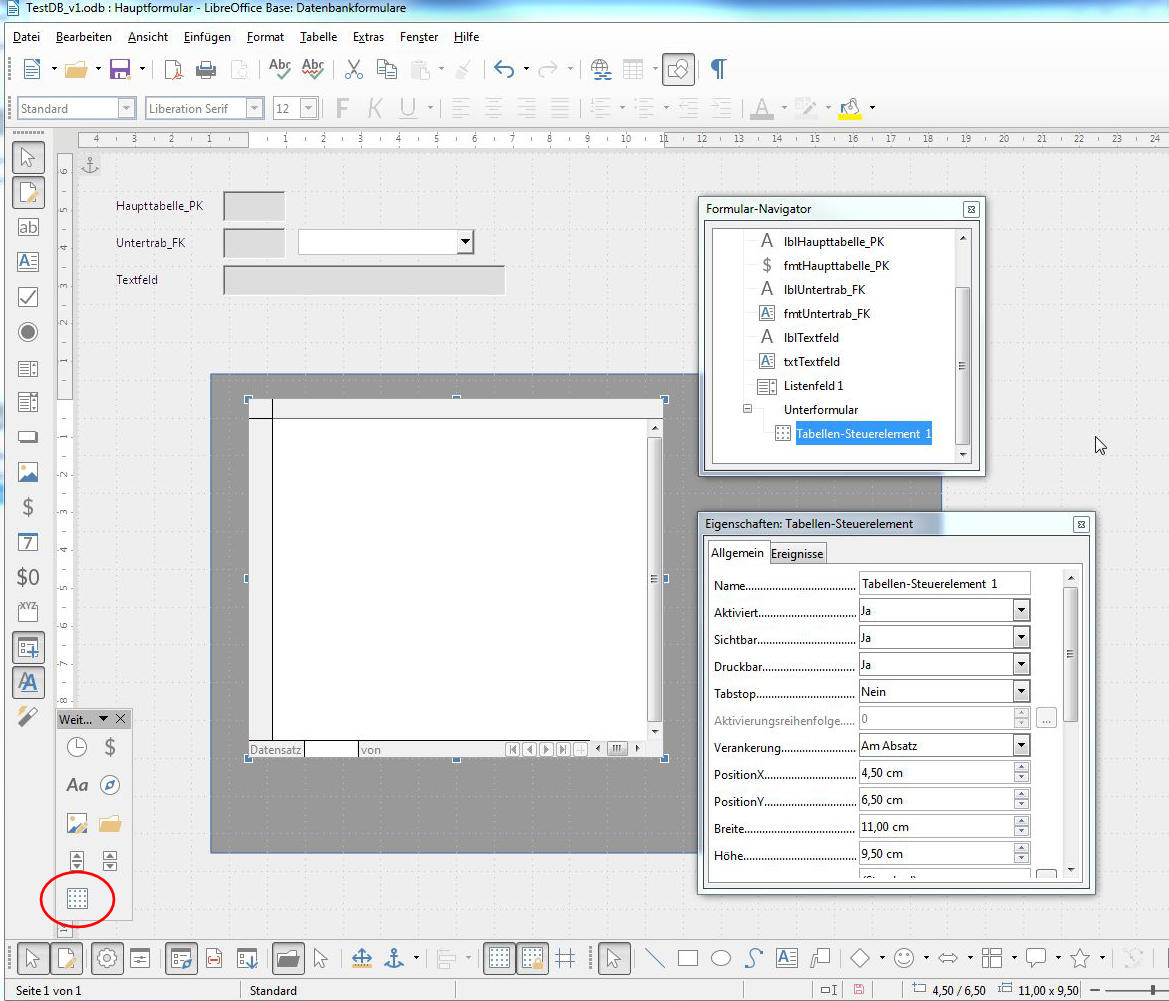Export the form directly as PDF

click(173, 69)
